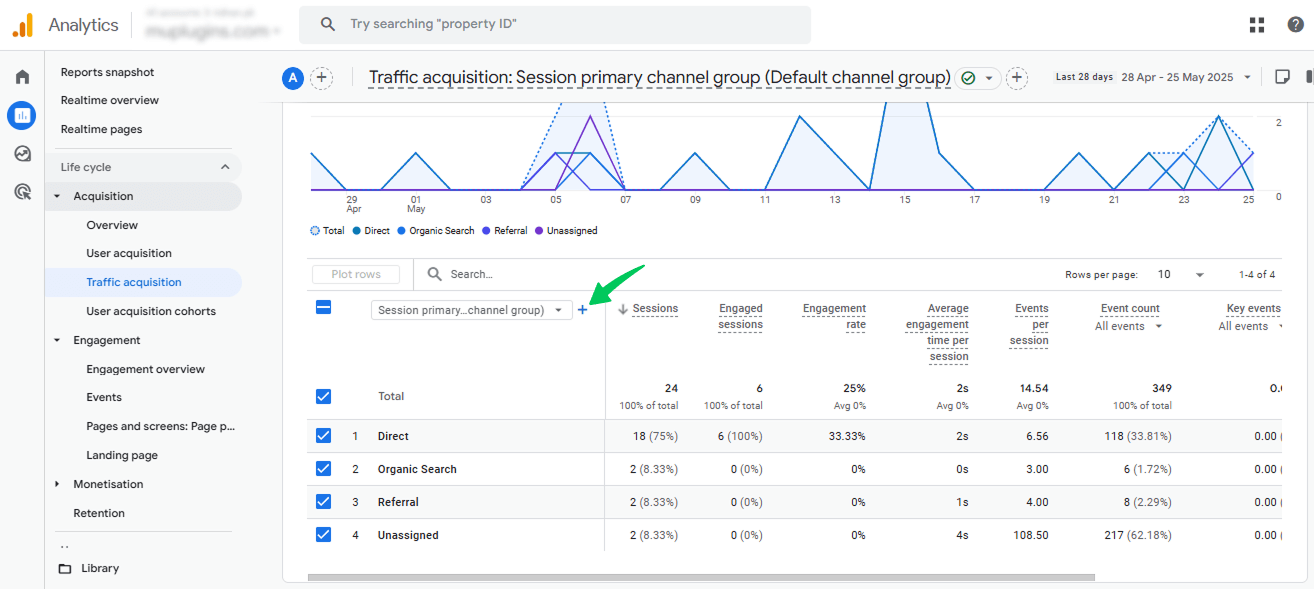
Task: Add filter via plus icon beside title
Action: [x=1017, y=78]
